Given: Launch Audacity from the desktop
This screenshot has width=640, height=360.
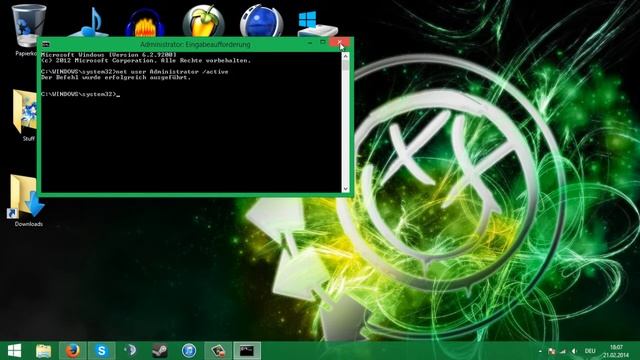Looking at the screenshot, I should tap(145, 24).
